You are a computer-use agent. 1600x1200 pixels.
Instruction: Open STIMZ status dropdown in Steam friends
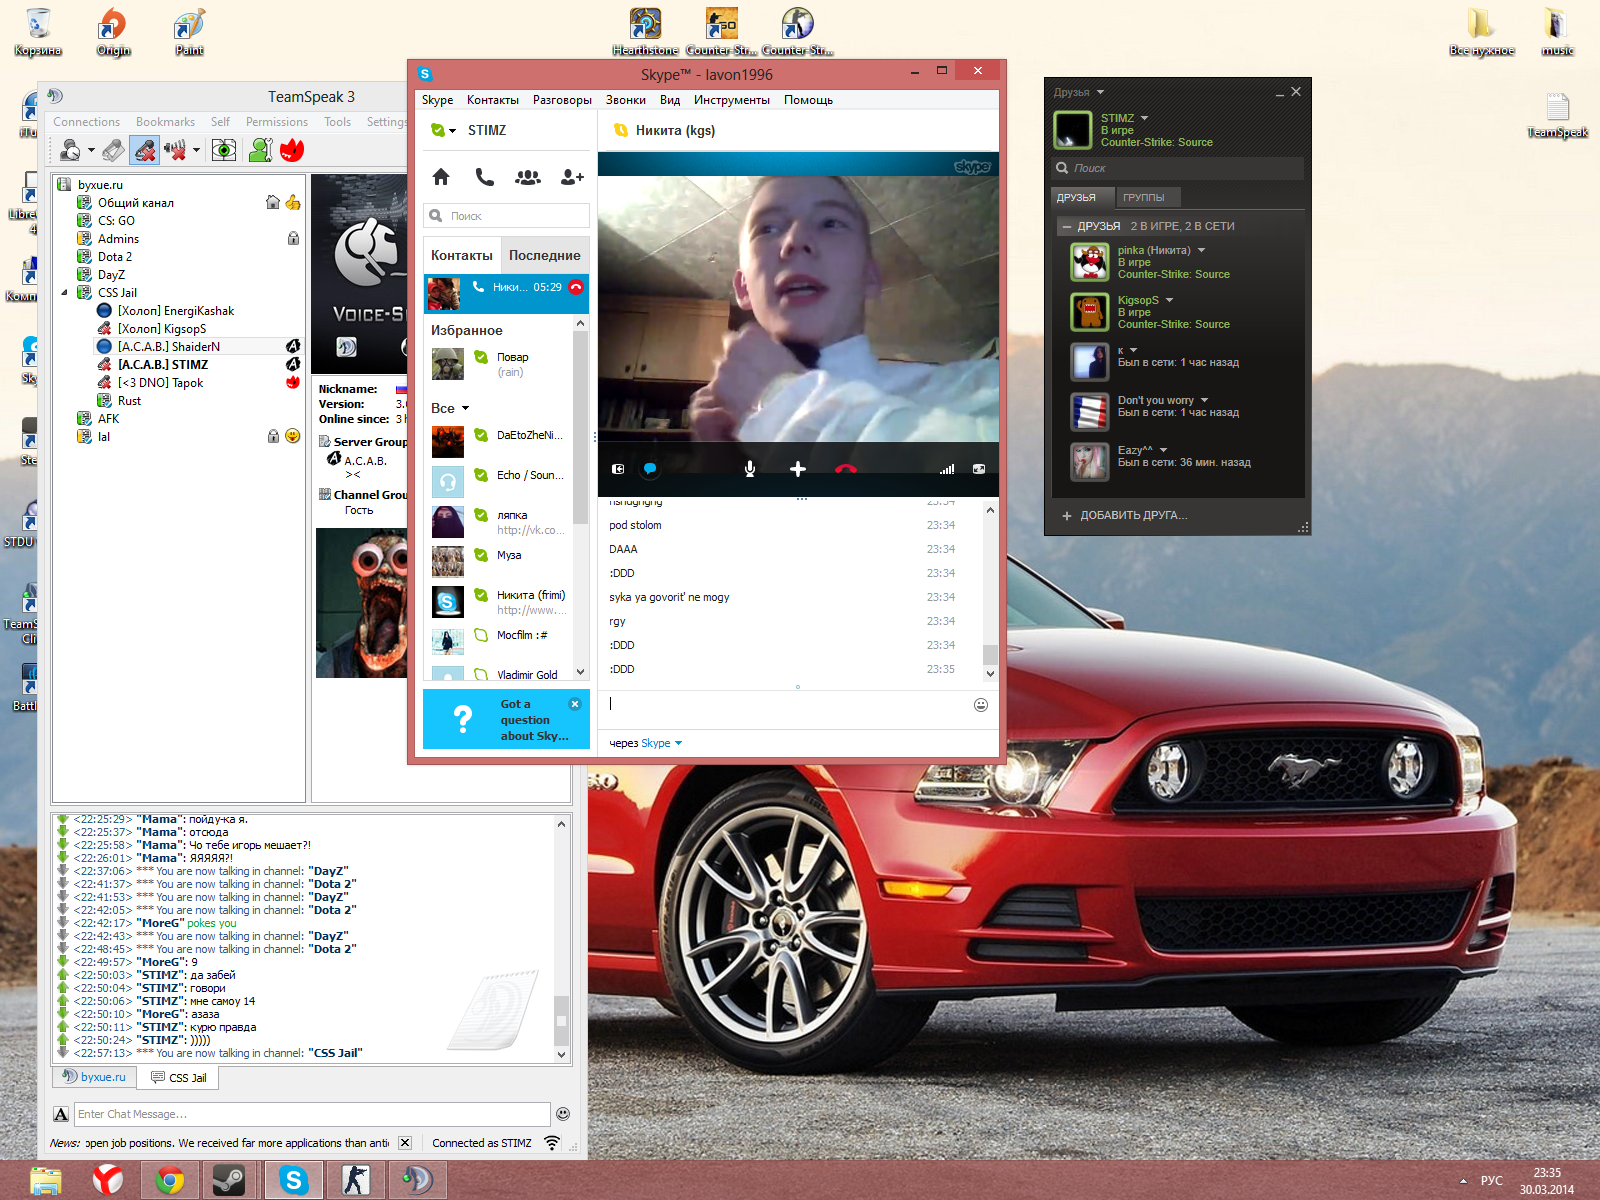pos(1145,118)
